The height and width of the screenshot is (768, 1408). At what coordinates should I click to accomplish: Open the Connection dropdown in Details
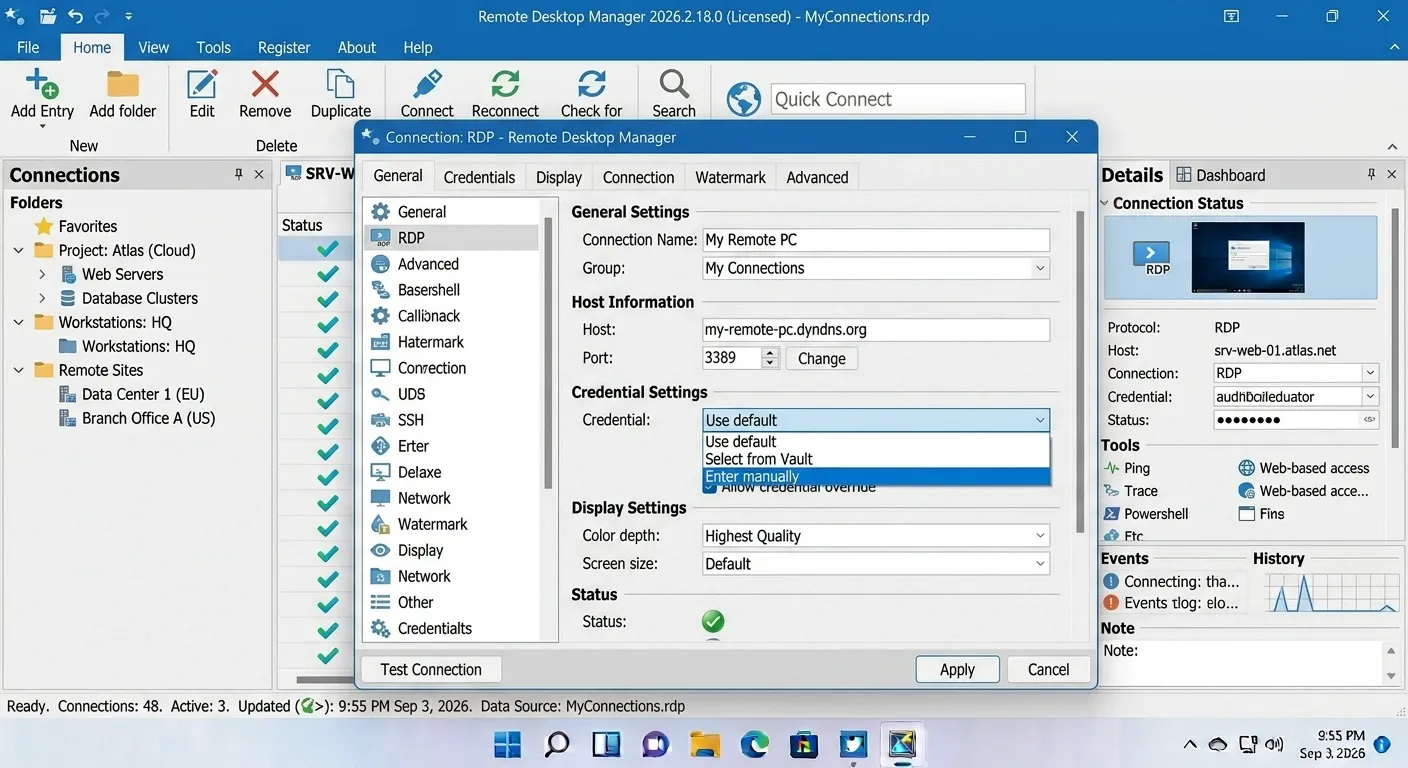[x=1370, y=373]
